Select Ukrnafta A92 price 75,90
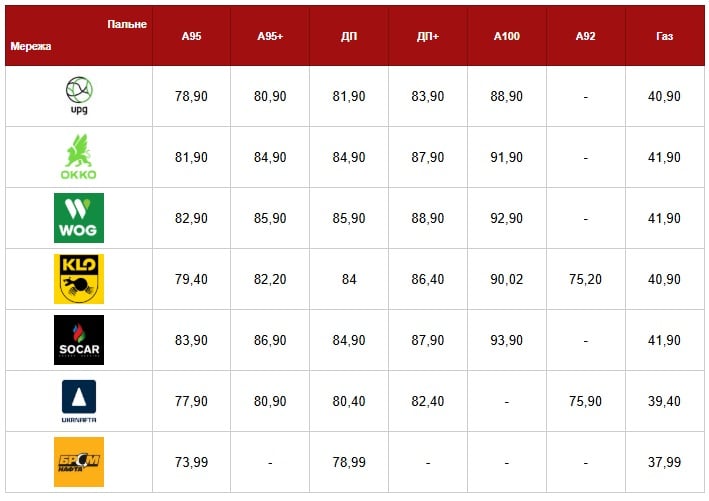The image size is (709, 501). (x=586, y=401)
